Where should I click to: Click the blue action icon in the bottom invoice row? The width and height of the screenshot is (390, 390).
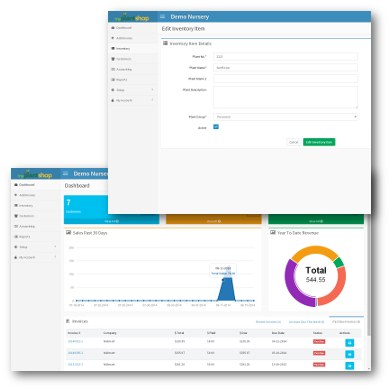pyautogui.click(x=349, y=365)
